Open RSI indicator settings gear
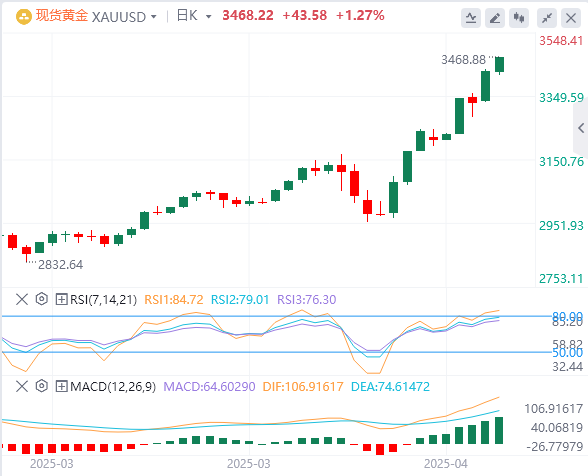 (42, 299)
